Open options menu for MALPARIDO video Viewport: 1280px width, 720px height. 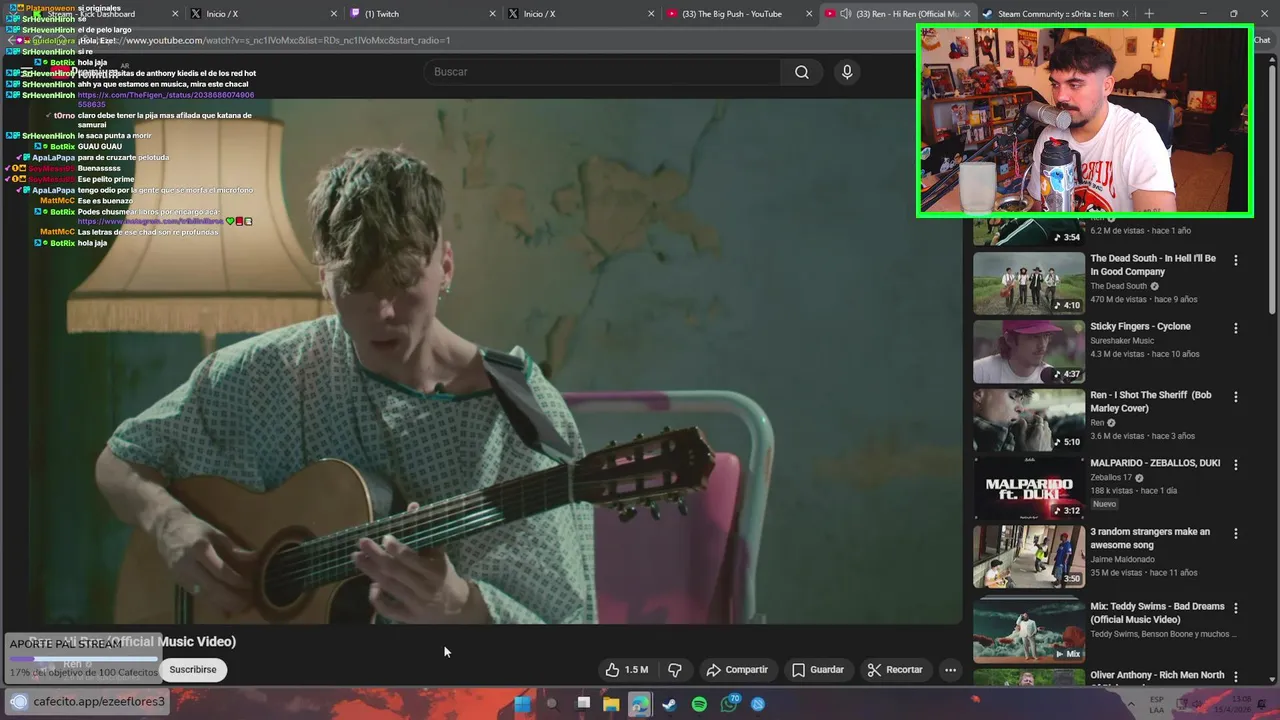[x=1235, y=465]
